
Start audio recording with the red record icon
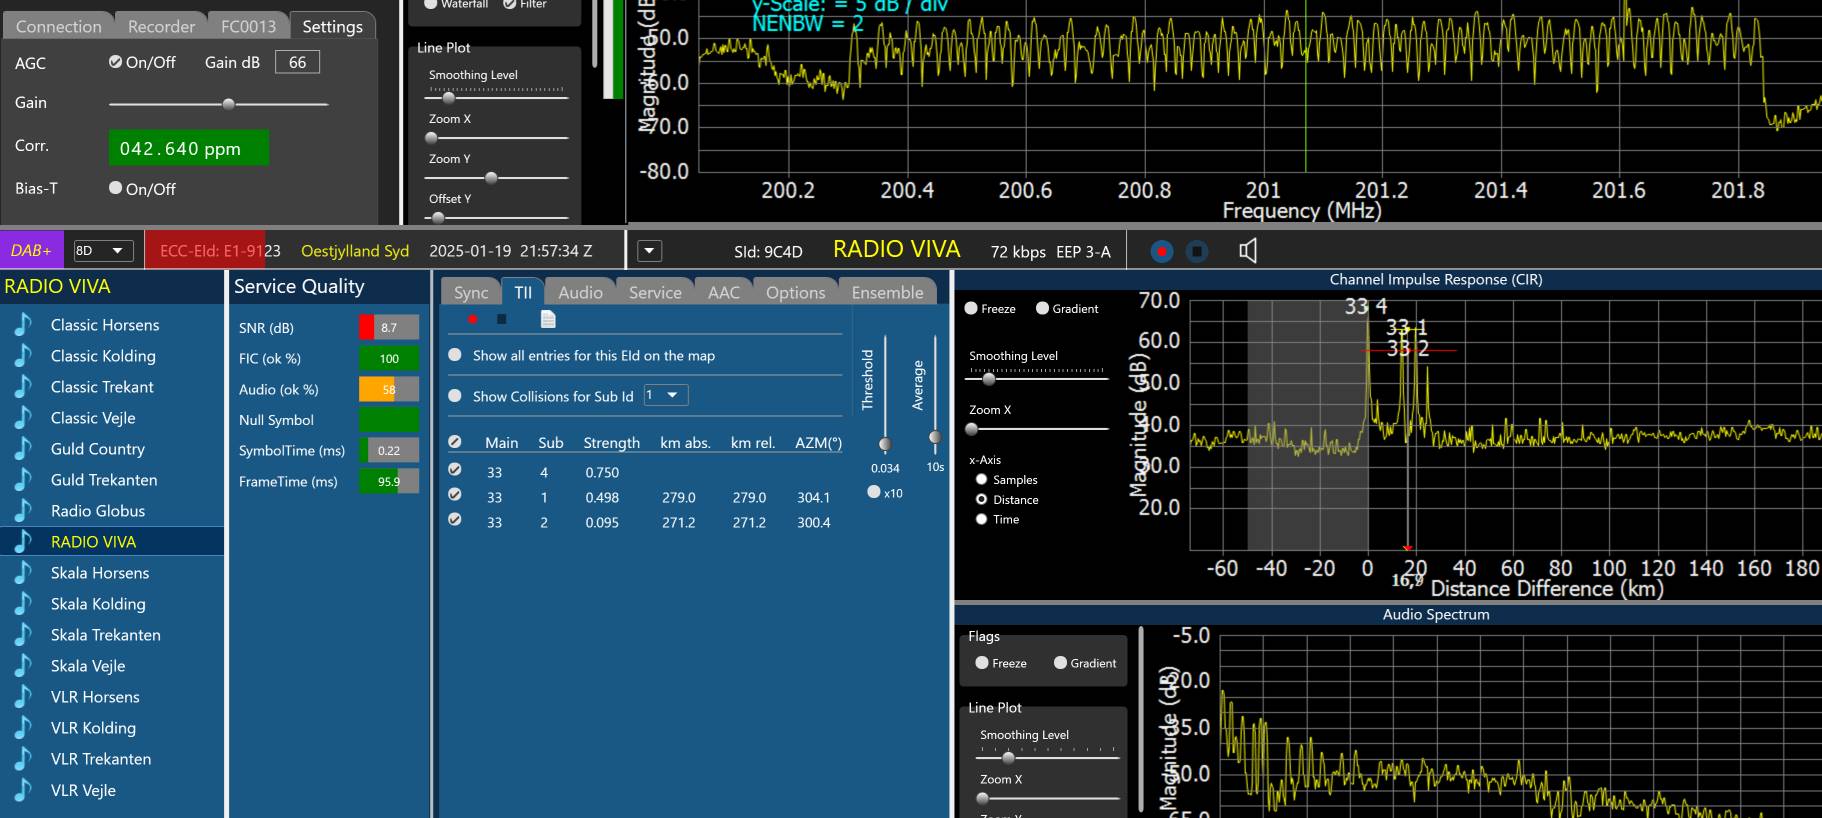pyautogui.click(x=1161, y=251)
